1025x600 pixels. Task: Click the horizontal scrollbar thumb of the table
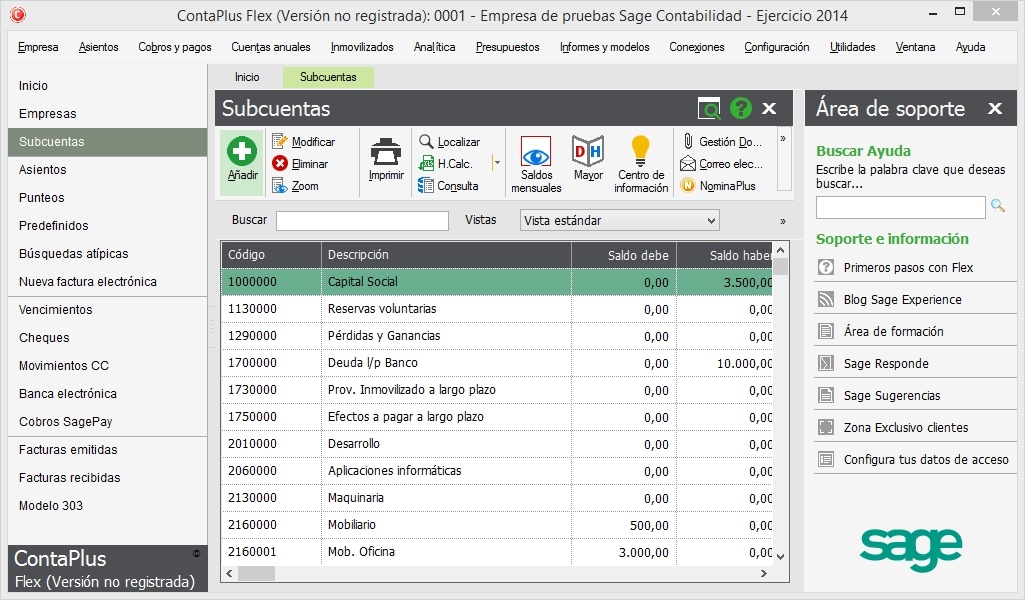(x=256, y=574)
